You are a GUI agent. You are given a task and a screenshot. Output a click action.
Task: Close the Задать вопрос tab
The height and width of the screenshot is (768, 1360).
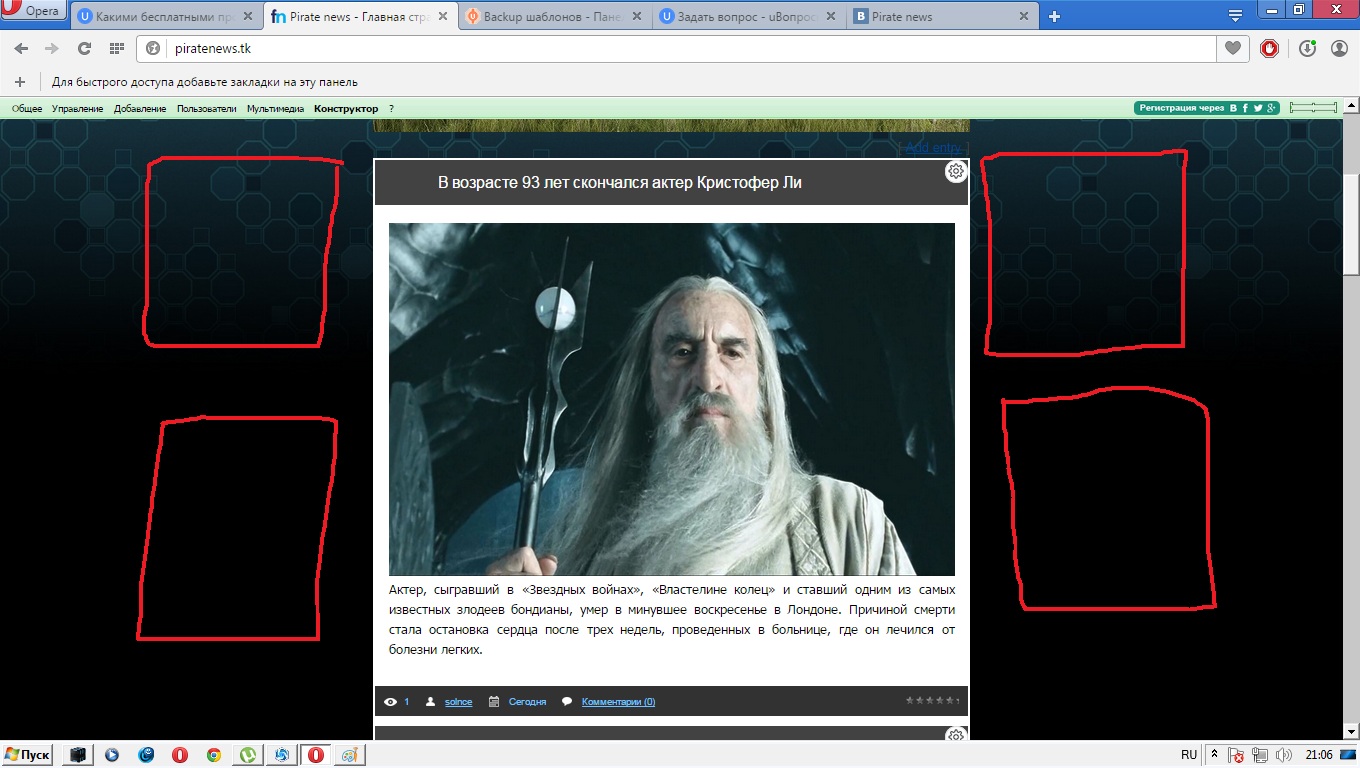(x=830, y=16)
